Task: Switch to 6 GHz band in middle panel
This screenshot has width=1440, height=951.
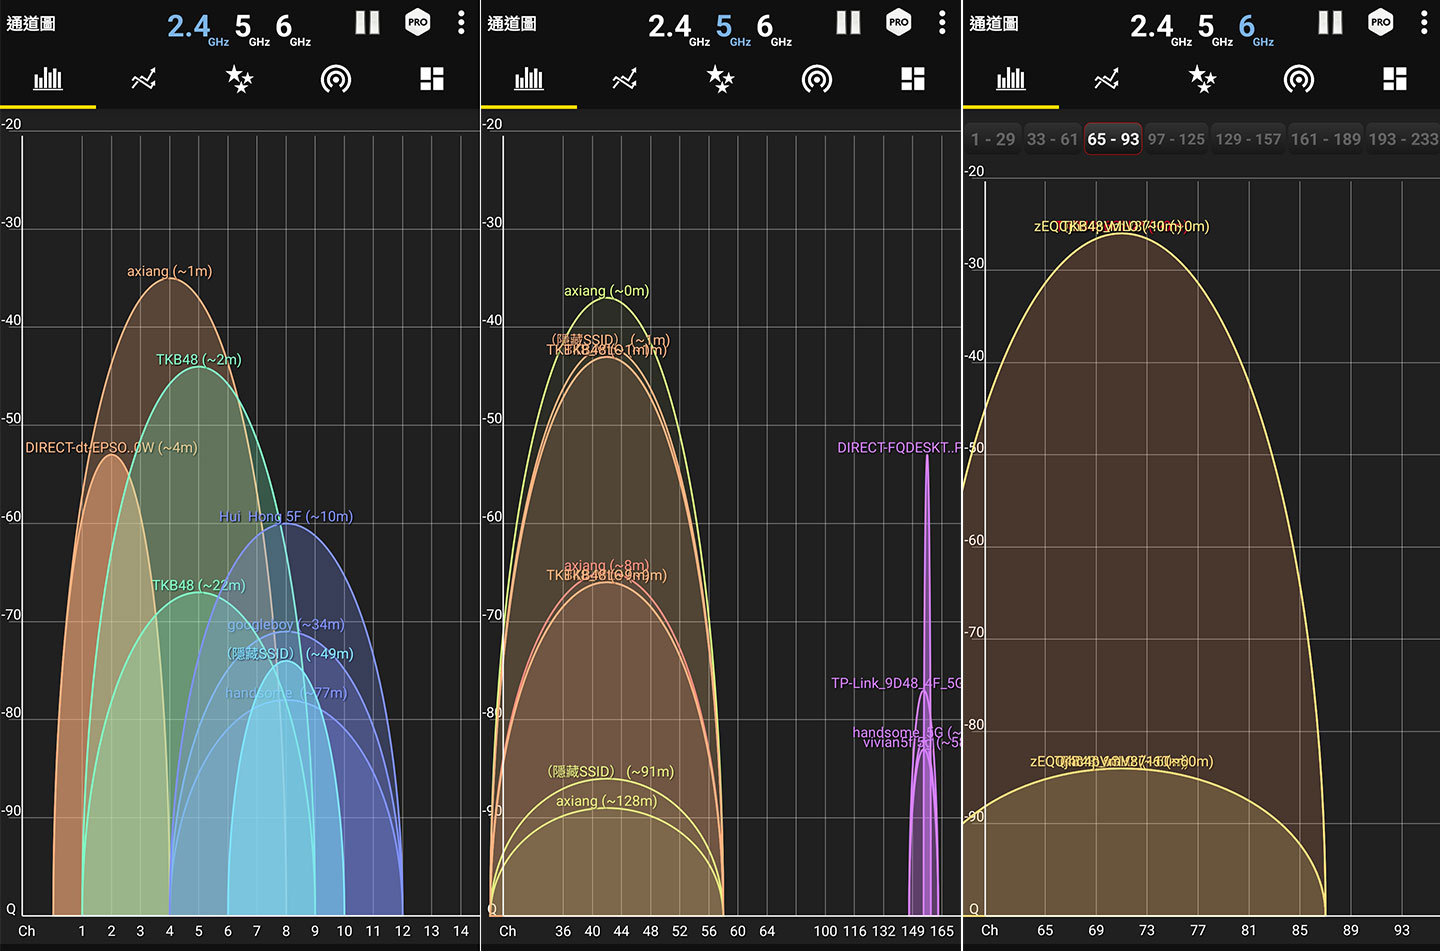Action: click(774, 28)
